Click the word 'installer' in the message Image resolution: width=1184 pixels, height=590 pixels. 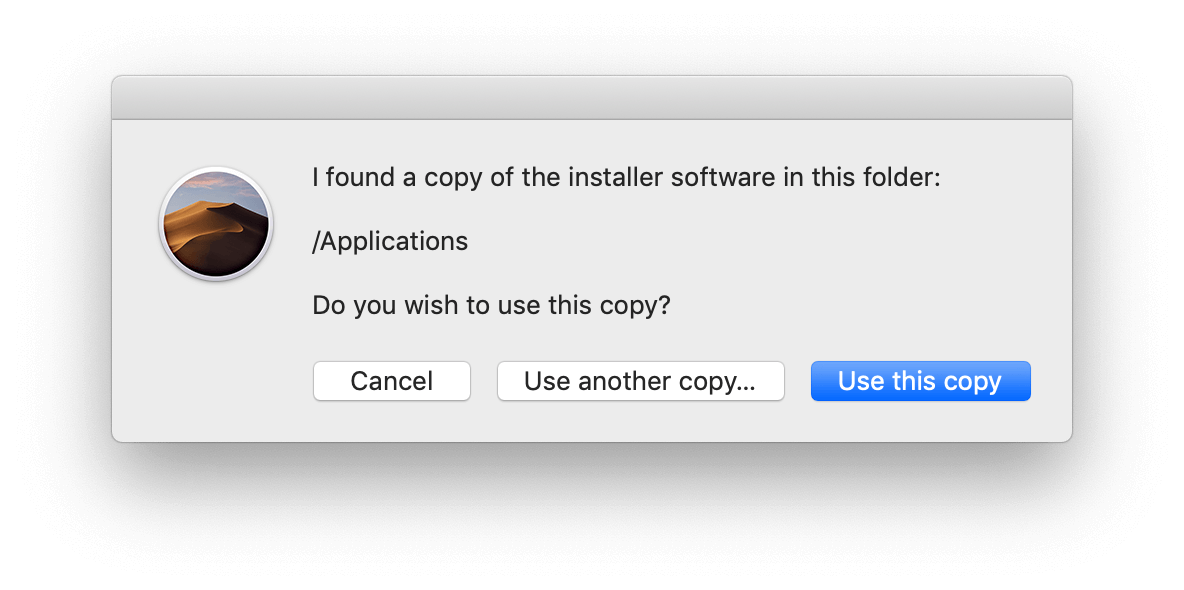pos(614,178)
